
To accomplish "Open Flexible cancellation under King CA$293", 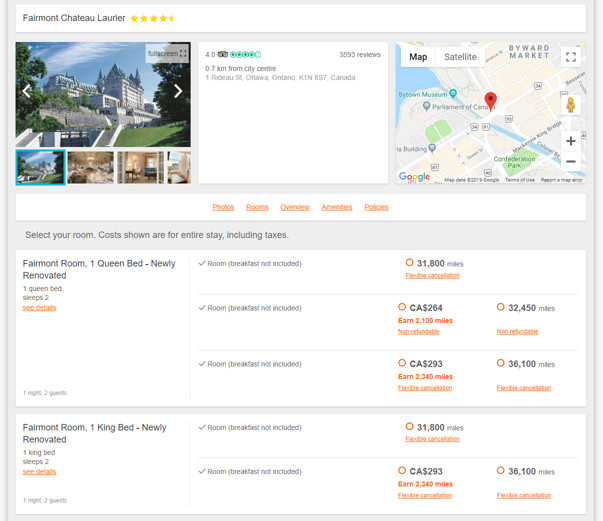I will tap(425, 495).
